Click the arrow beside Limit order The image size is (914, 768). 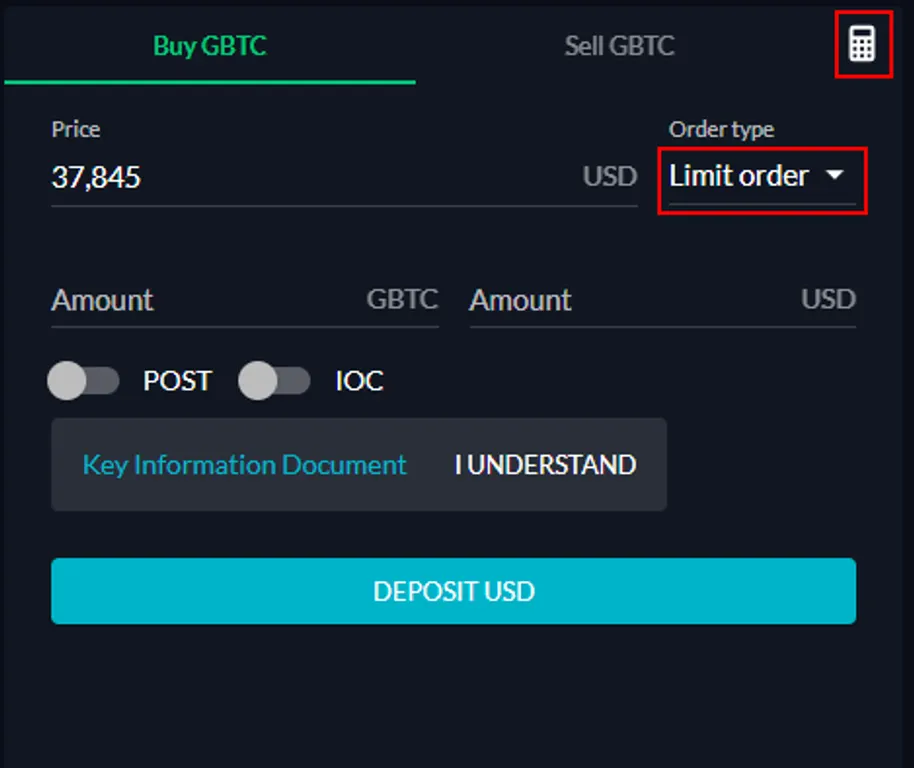835,174
